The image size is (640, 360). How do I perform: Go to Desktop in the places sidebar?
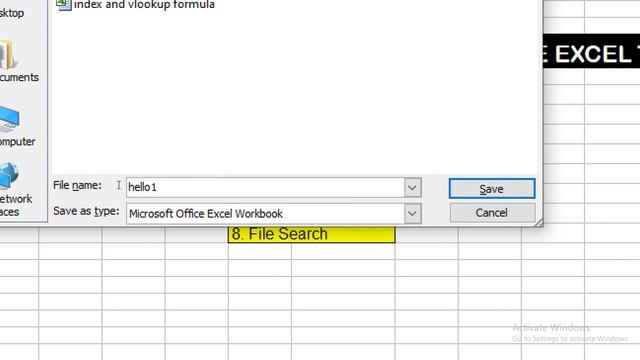(x=12, y=13)
